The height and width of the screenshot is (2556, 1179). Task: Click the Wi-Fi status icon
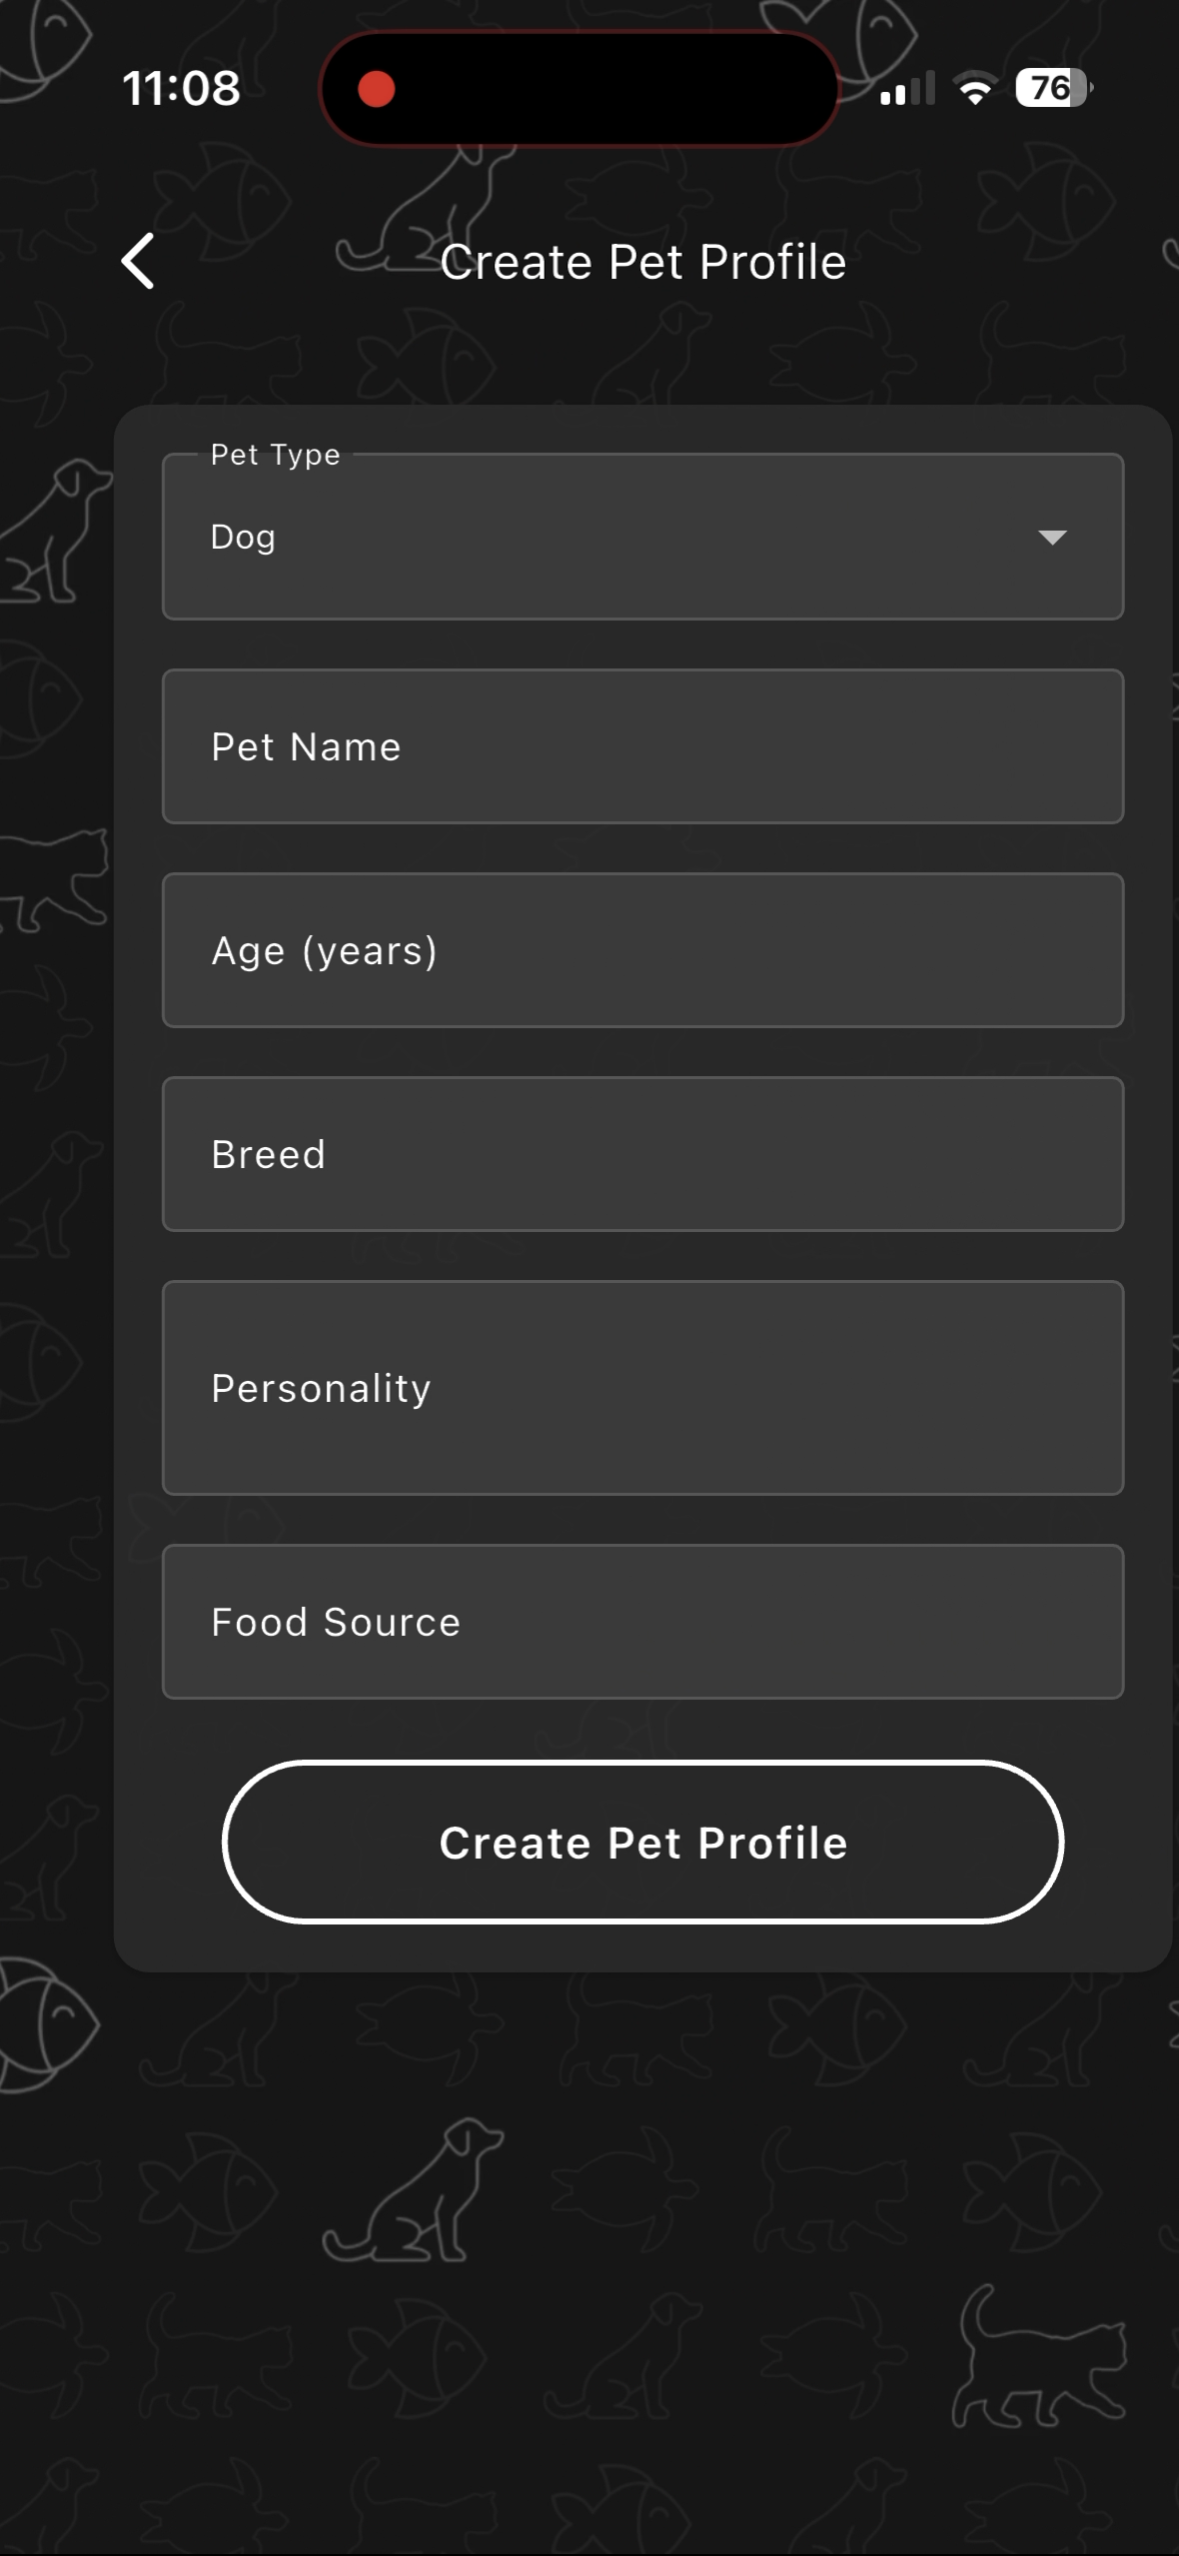click(975, 89)
